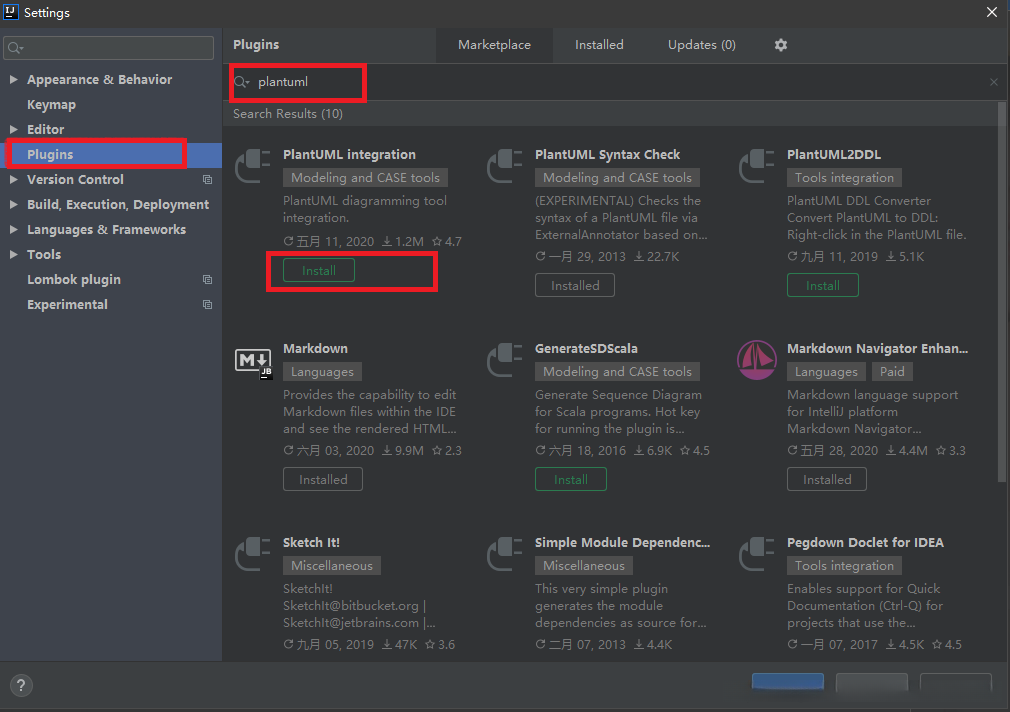Screen dimensions: 1010x712
Task: Click Installed button under Markdown
Action: coord(323,479)
